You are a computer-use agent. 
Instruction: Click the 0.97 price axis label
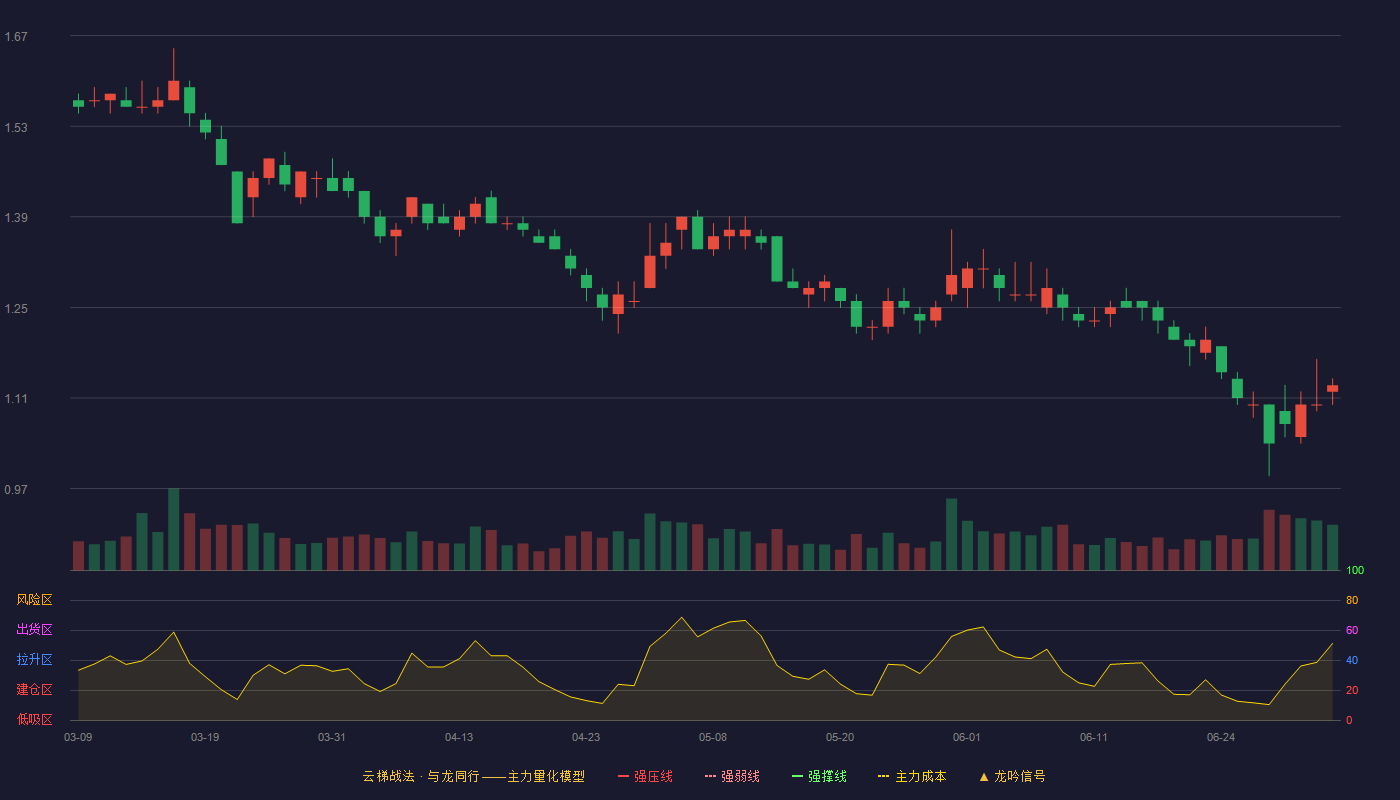(x=16, y=489)
